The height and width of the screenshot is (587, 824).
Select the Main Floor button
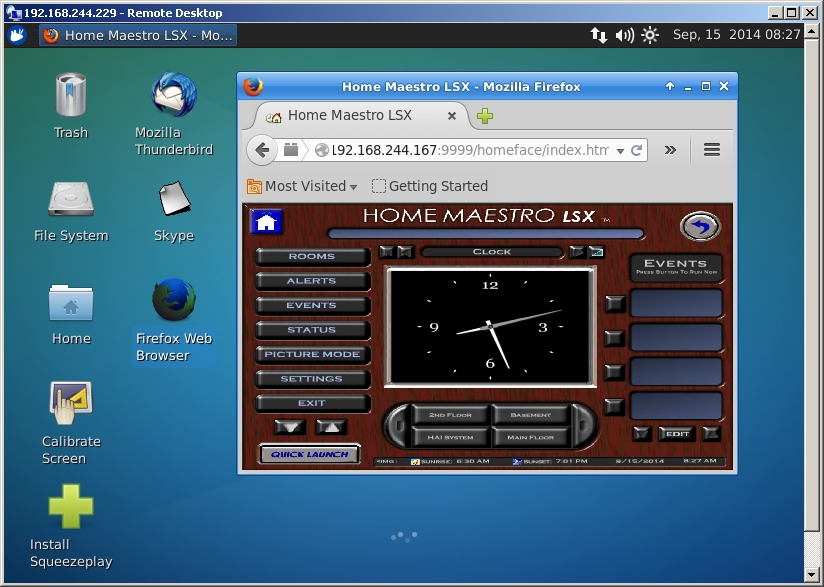click(x=531, y=437)
